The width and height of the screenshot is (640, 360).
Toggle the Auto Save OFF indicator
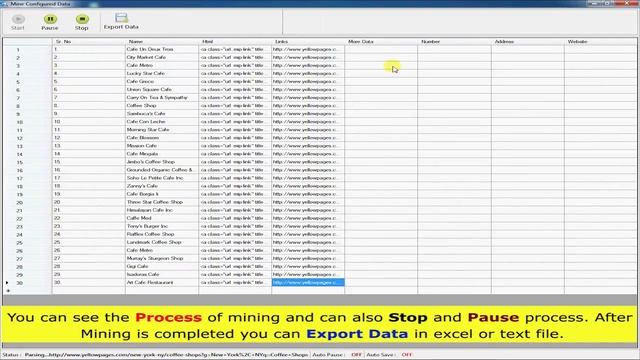[x=407, y=355]
